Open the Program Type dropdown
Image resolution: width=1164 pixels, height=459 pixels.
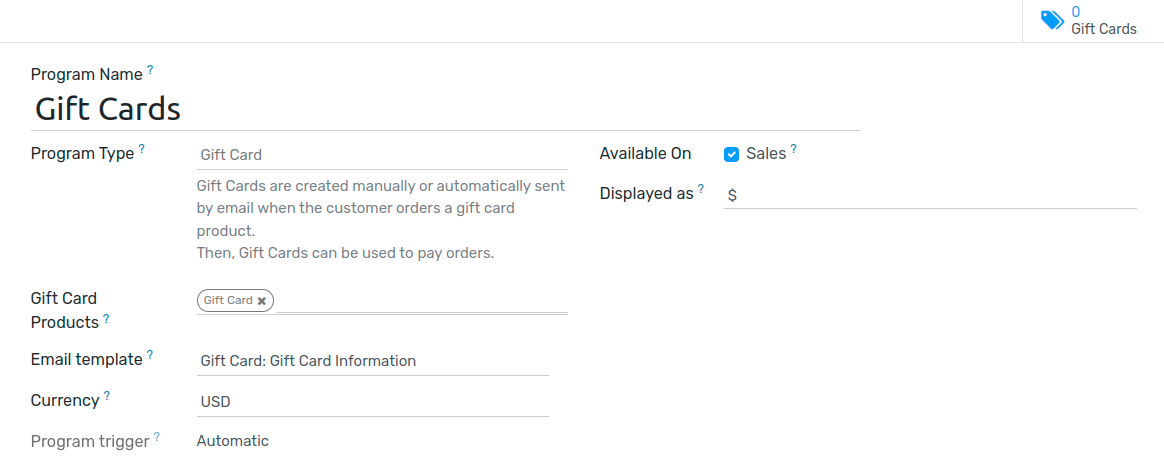[x=381, y=155]
